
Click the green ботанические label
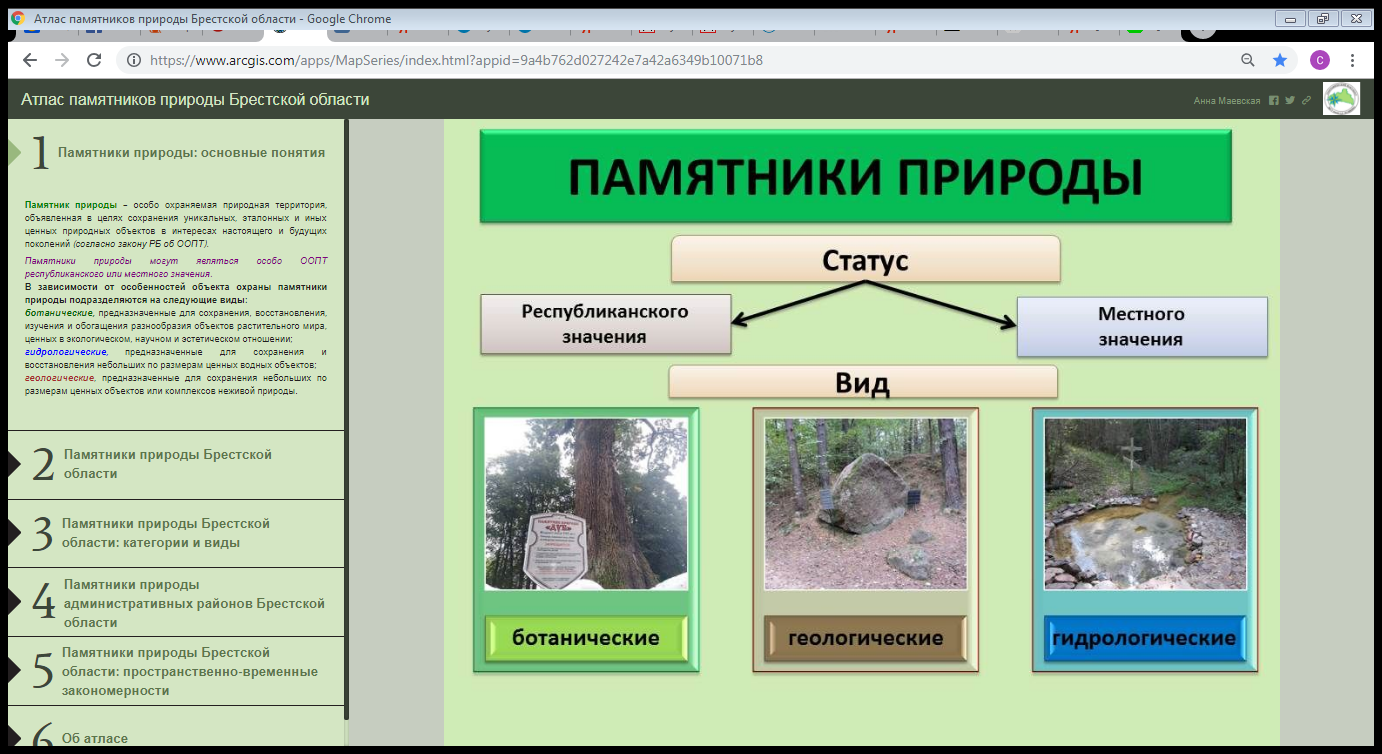[x=586, y=638]
